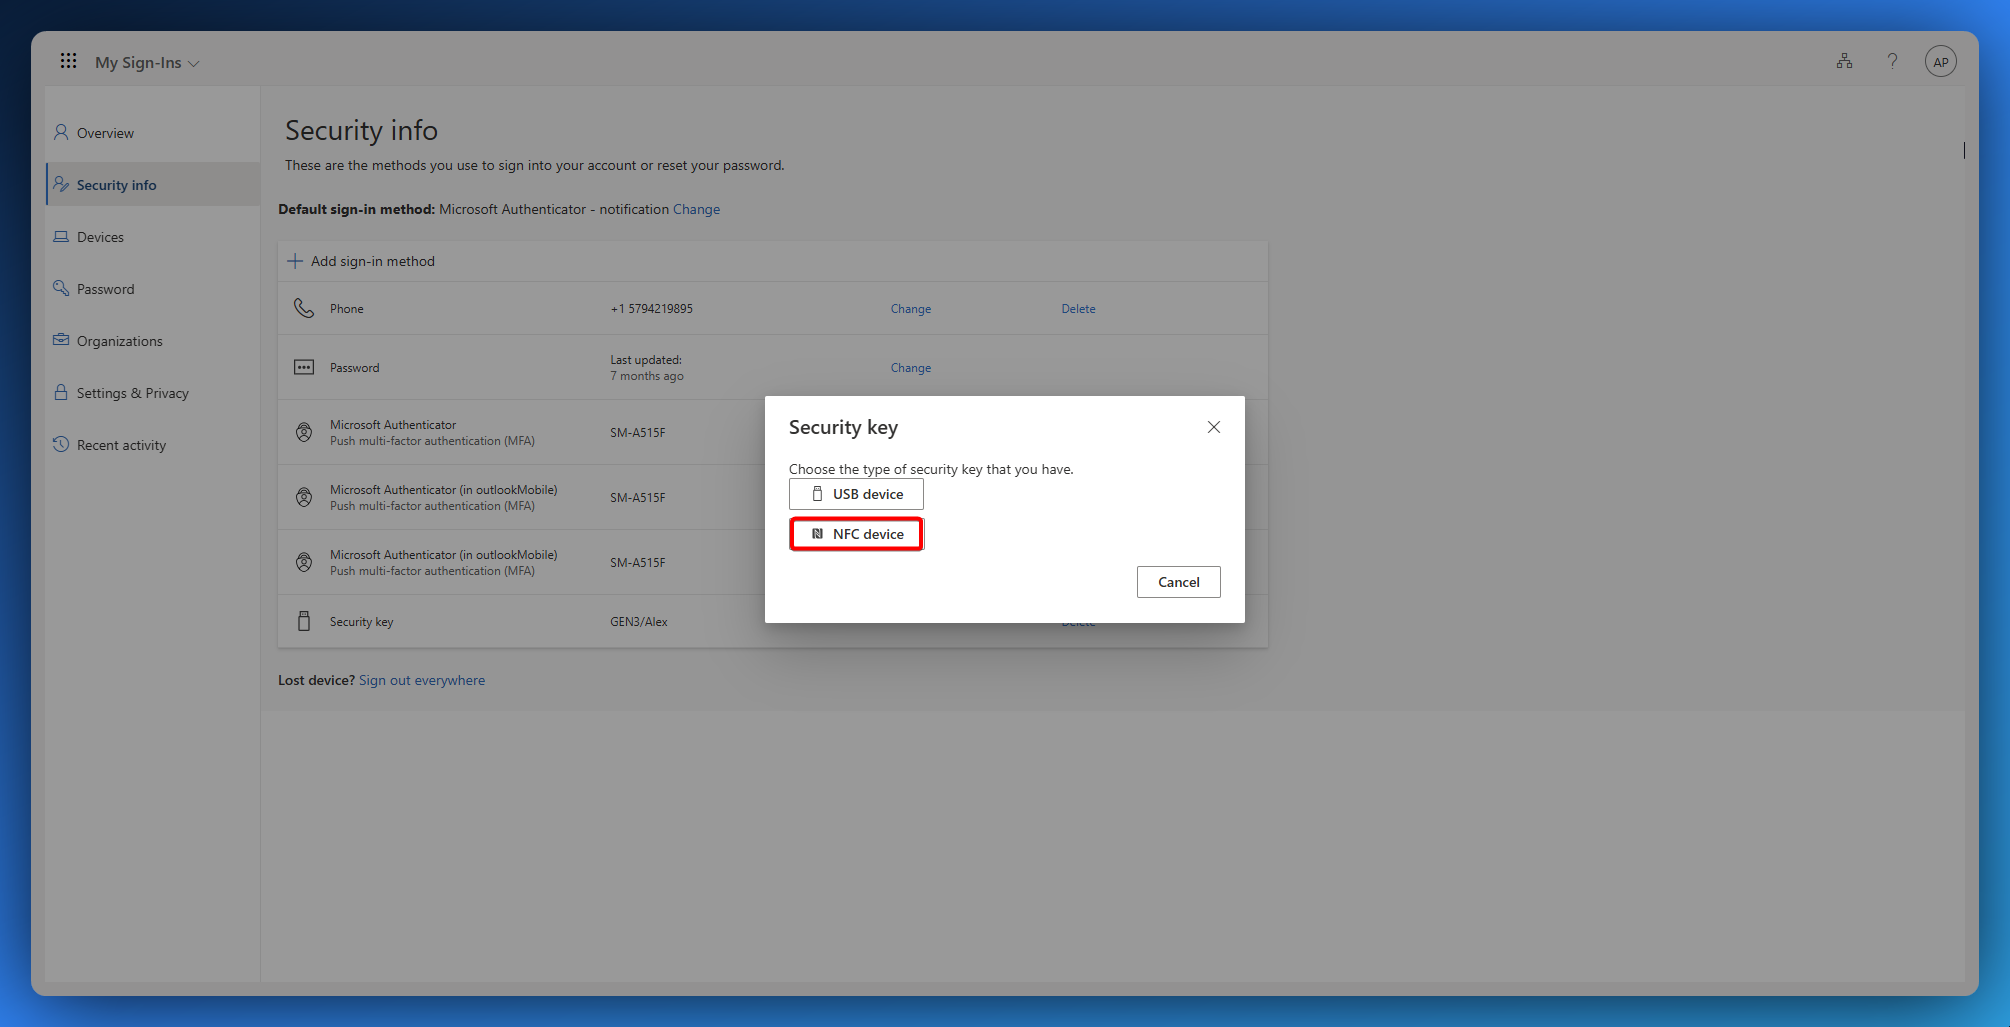Image resolution: width=2010 pixels, height=1027 pixels.
Task: Close the Security key dialog
Action: click(1214, 427)
